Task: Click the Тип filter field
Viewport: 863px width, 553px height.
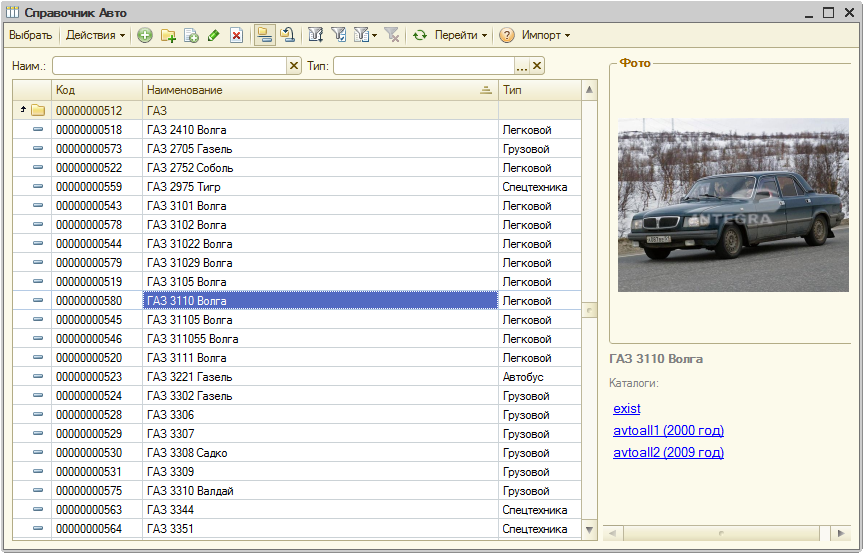Action: [x=424, y=66]
